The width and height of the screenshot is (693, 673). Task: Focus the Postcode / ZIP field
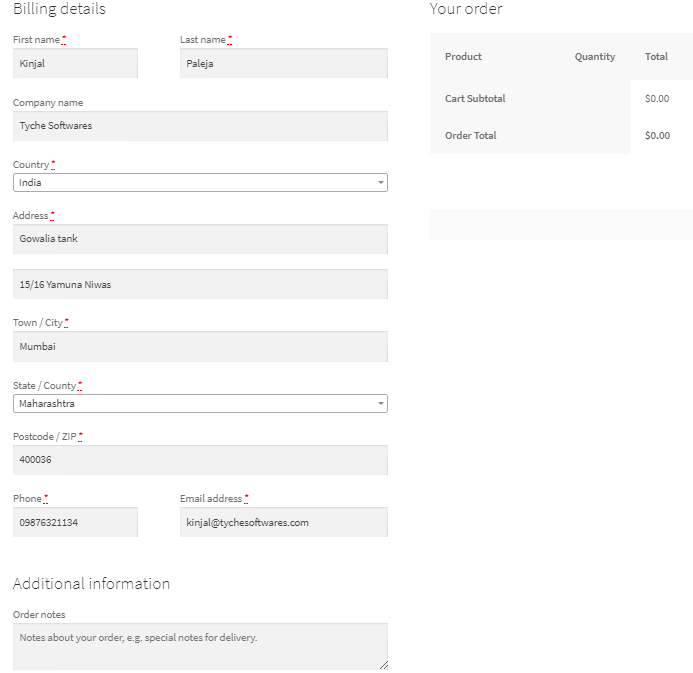200,460
